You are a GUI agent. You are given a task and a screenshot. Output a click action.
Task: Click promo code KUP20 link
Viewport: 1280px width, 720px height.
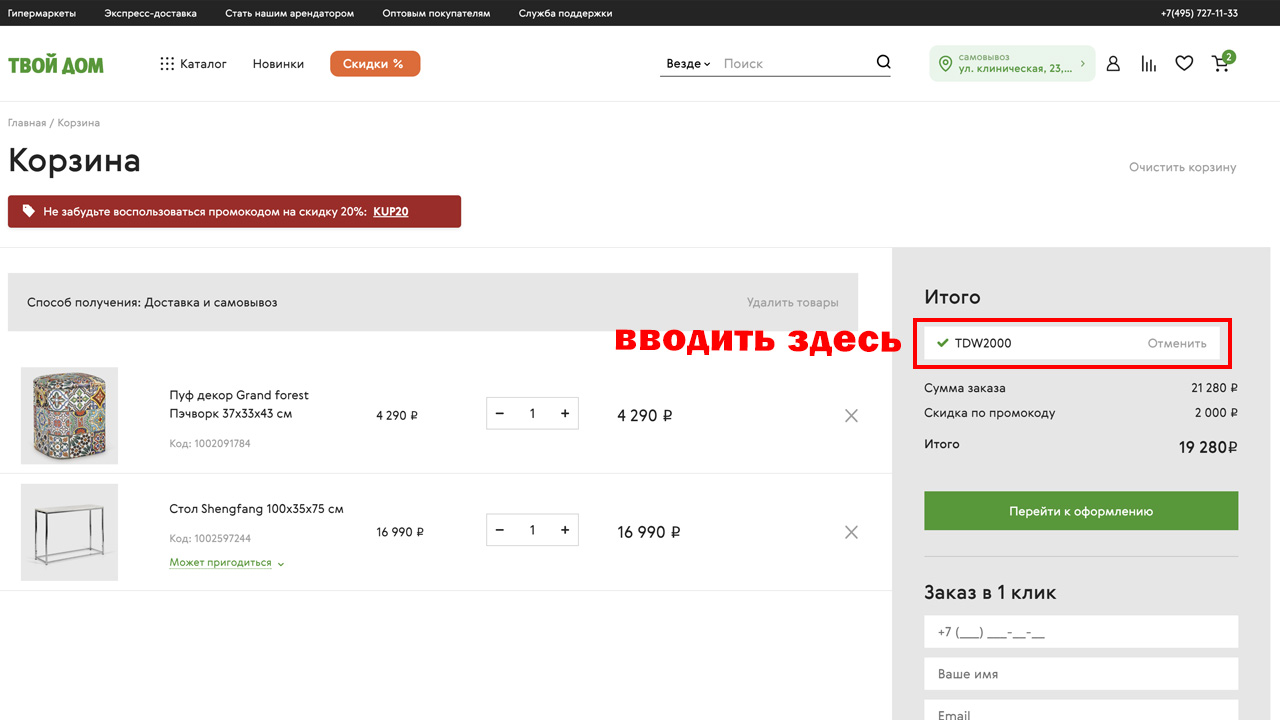pos(390,212)
